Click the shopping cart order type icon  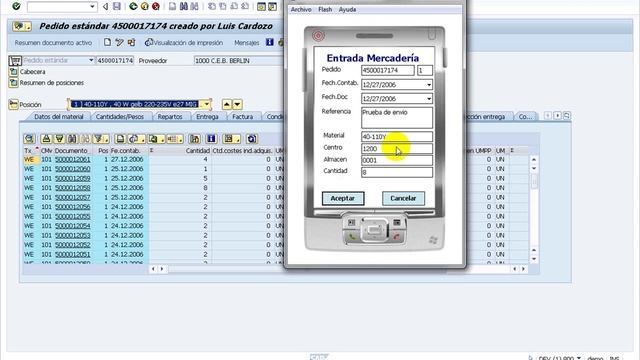[x=15, y=60]
